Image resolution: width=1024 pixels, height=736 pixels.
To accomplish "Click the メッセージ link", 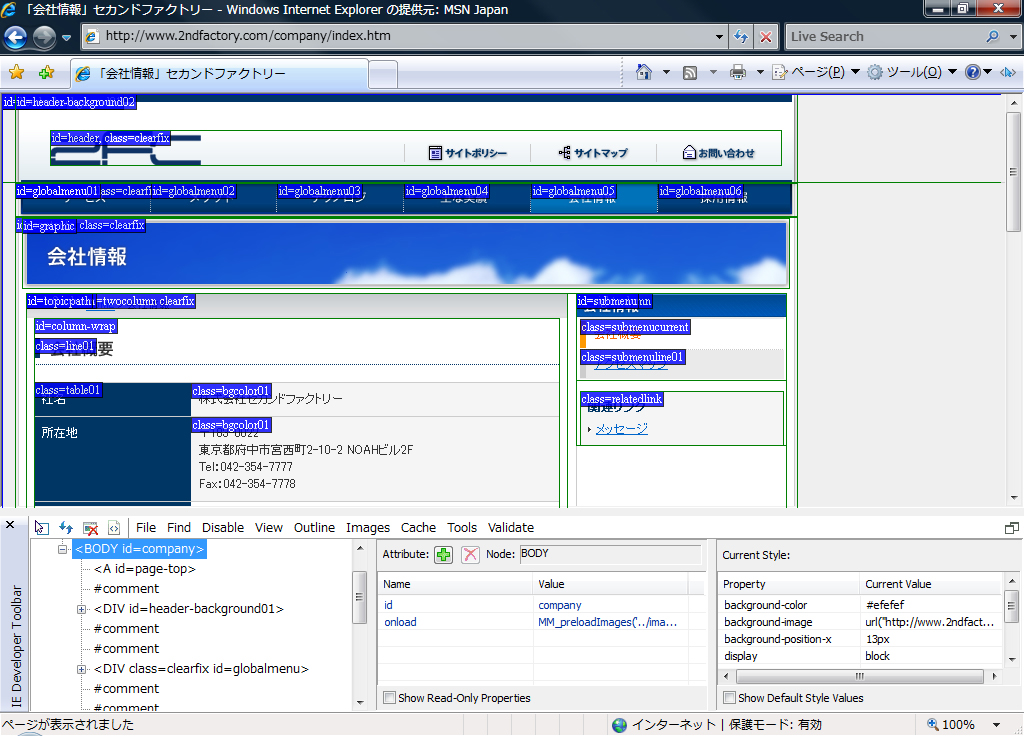I will [622, 429].
